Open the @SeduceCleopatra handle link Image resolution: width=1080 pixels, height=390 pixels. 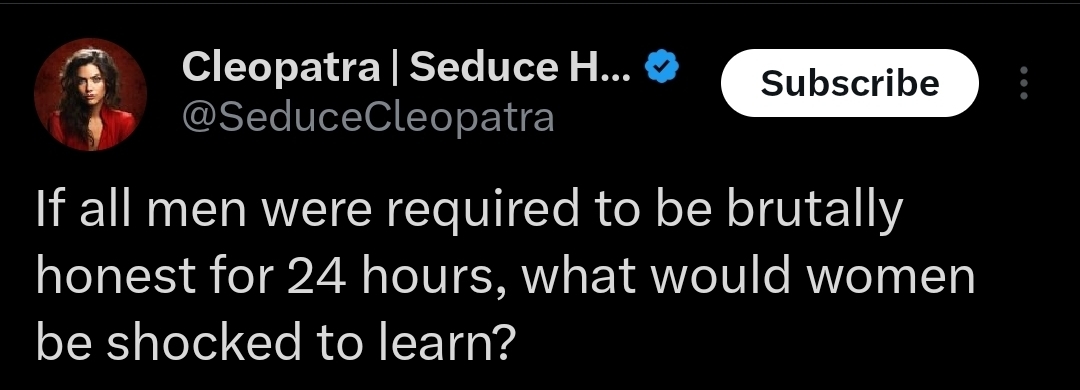(368, 117)
